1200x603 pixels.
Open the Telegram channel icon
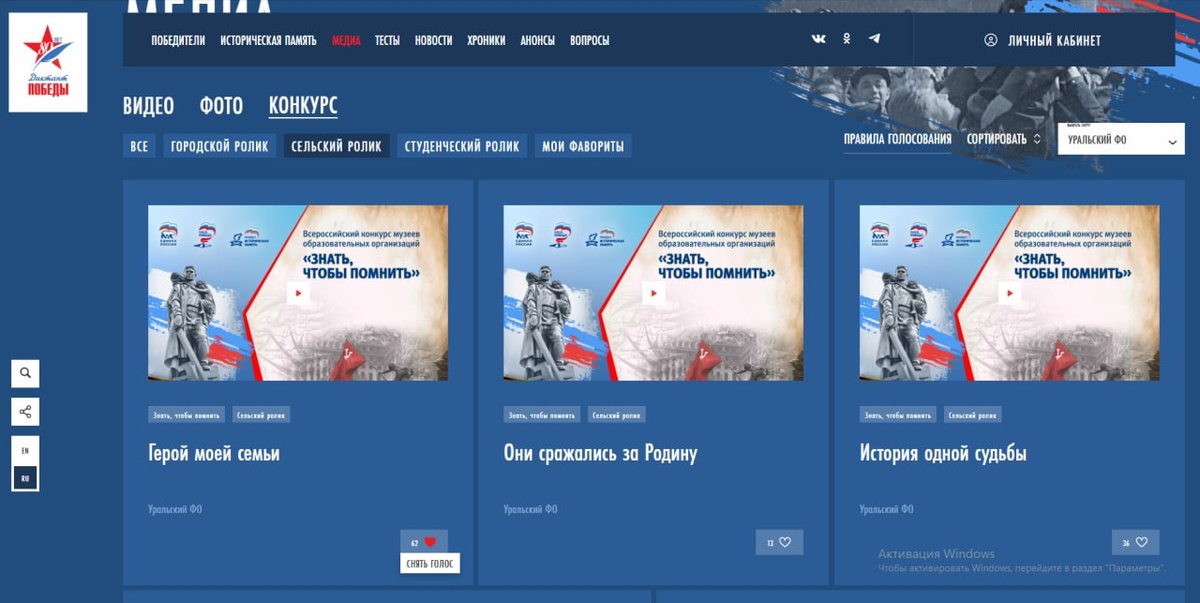(x=874, y=39)
